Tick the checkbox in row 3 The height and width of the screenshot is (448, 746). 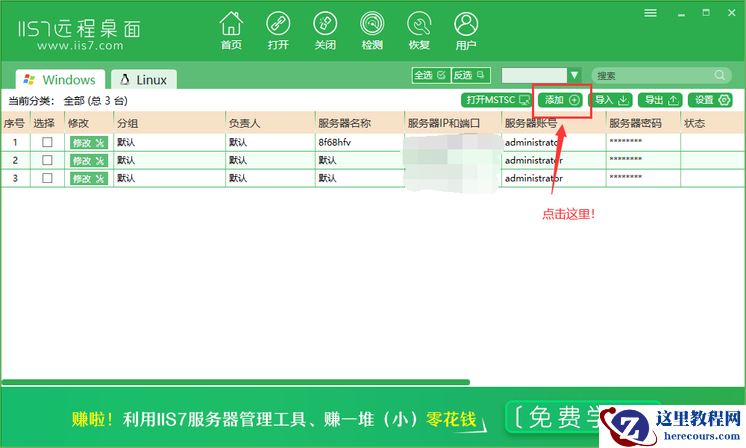(x=47, y=178)
